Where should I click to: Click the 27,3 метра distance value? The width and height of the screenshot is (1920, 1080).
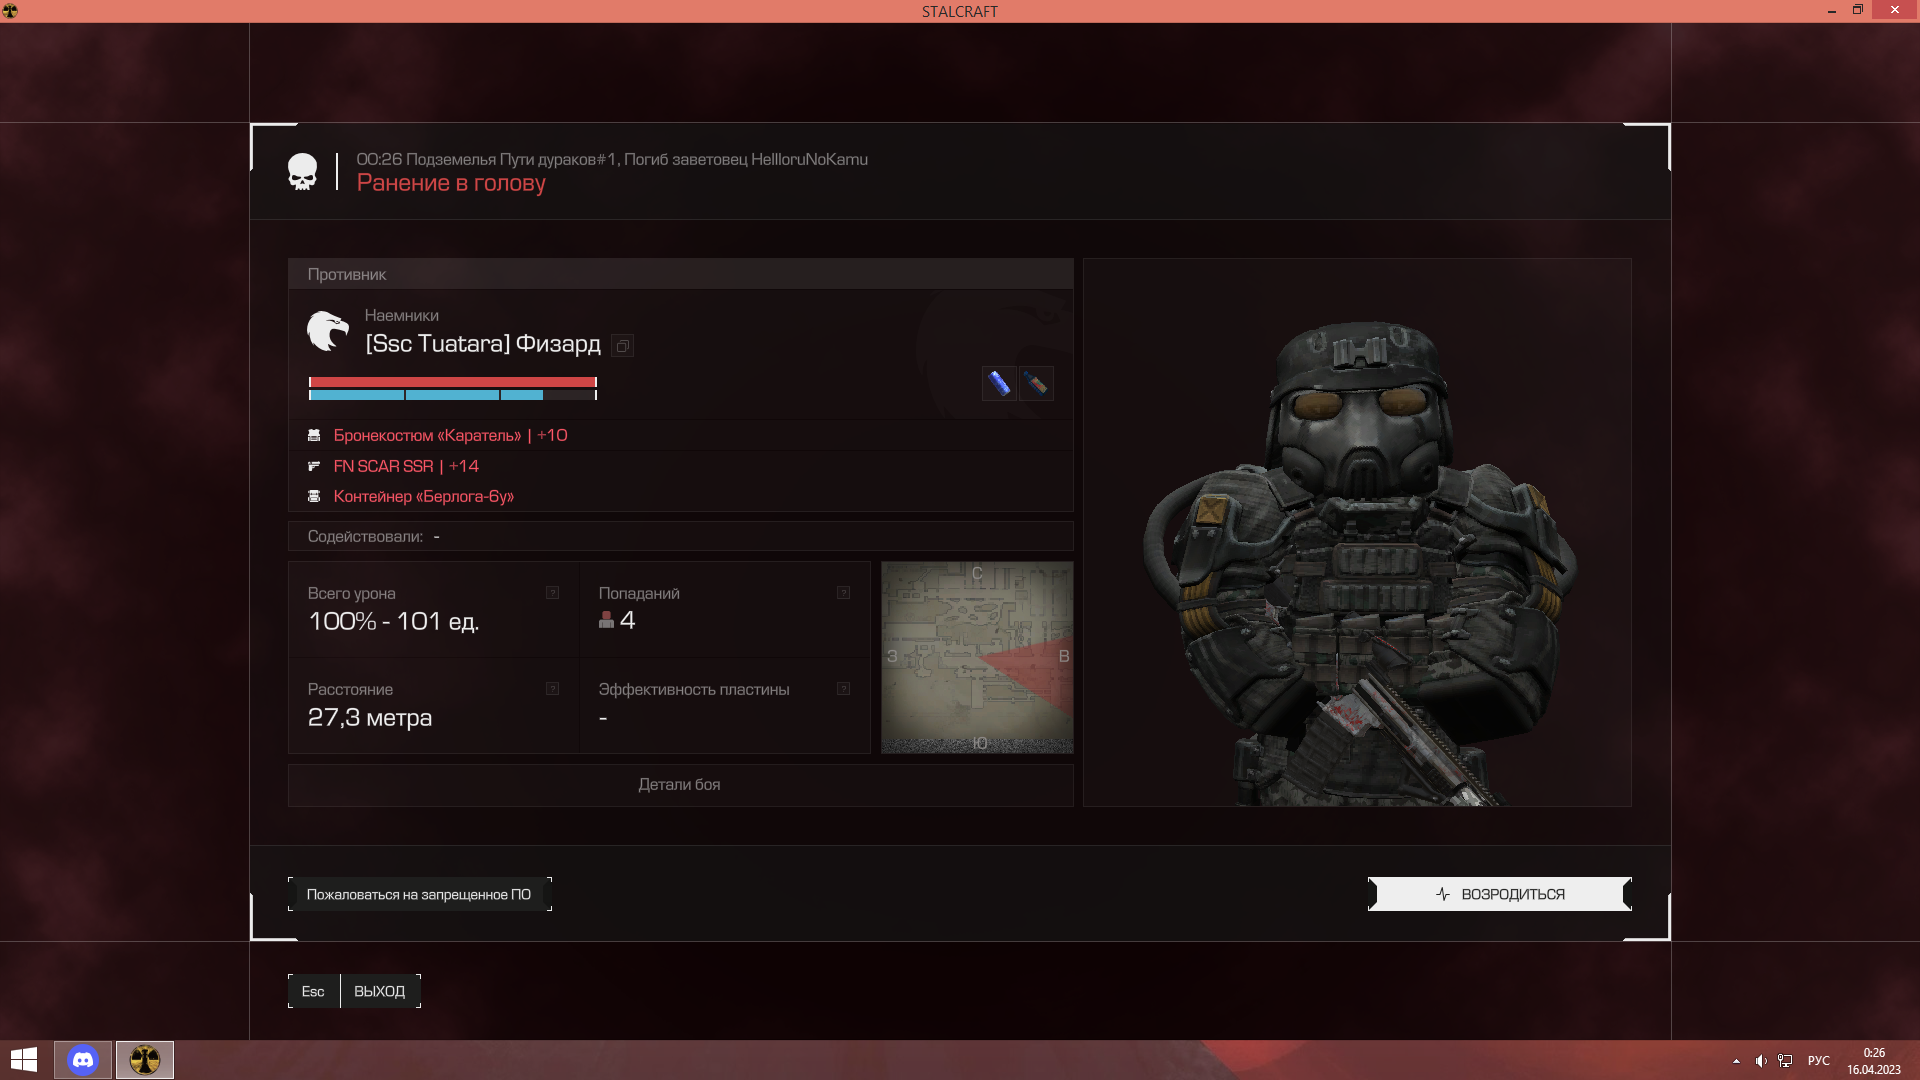(369, 717)
